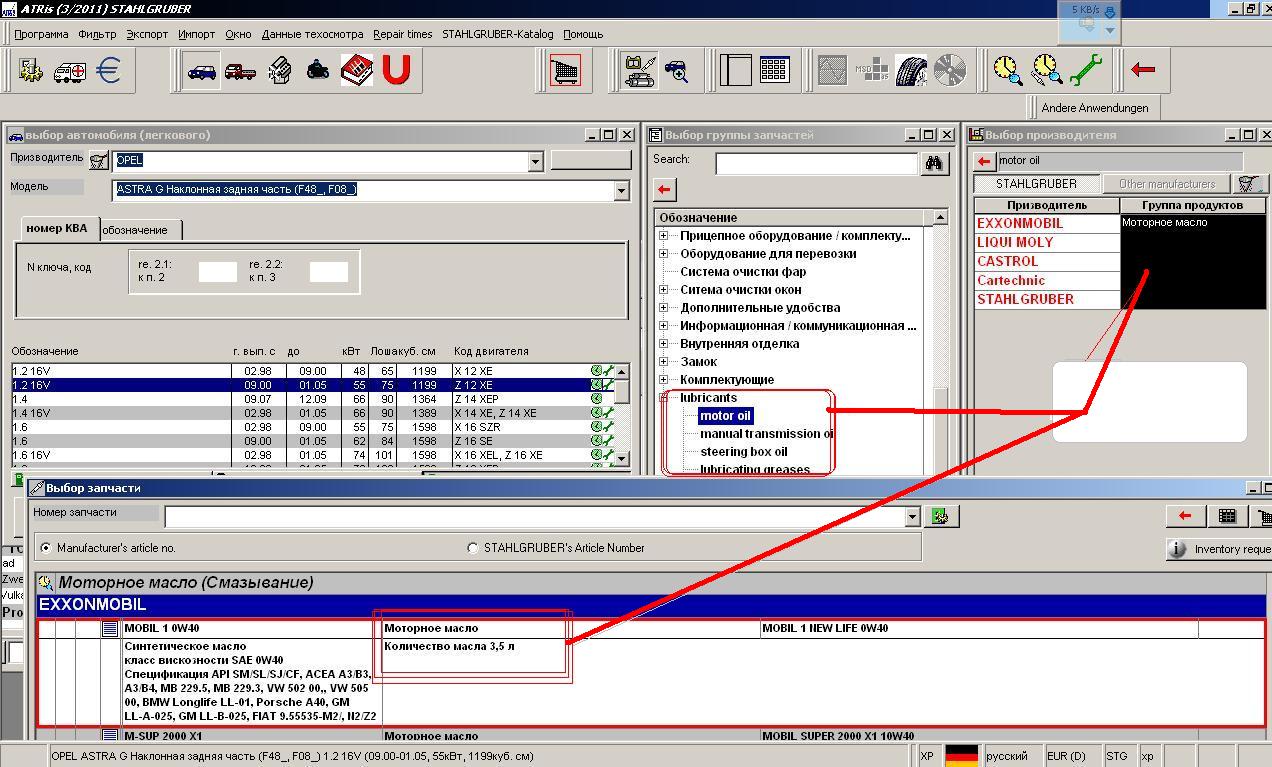
Task: Select STAHLGRUBER's Article Number radio button
Action: 473,548
